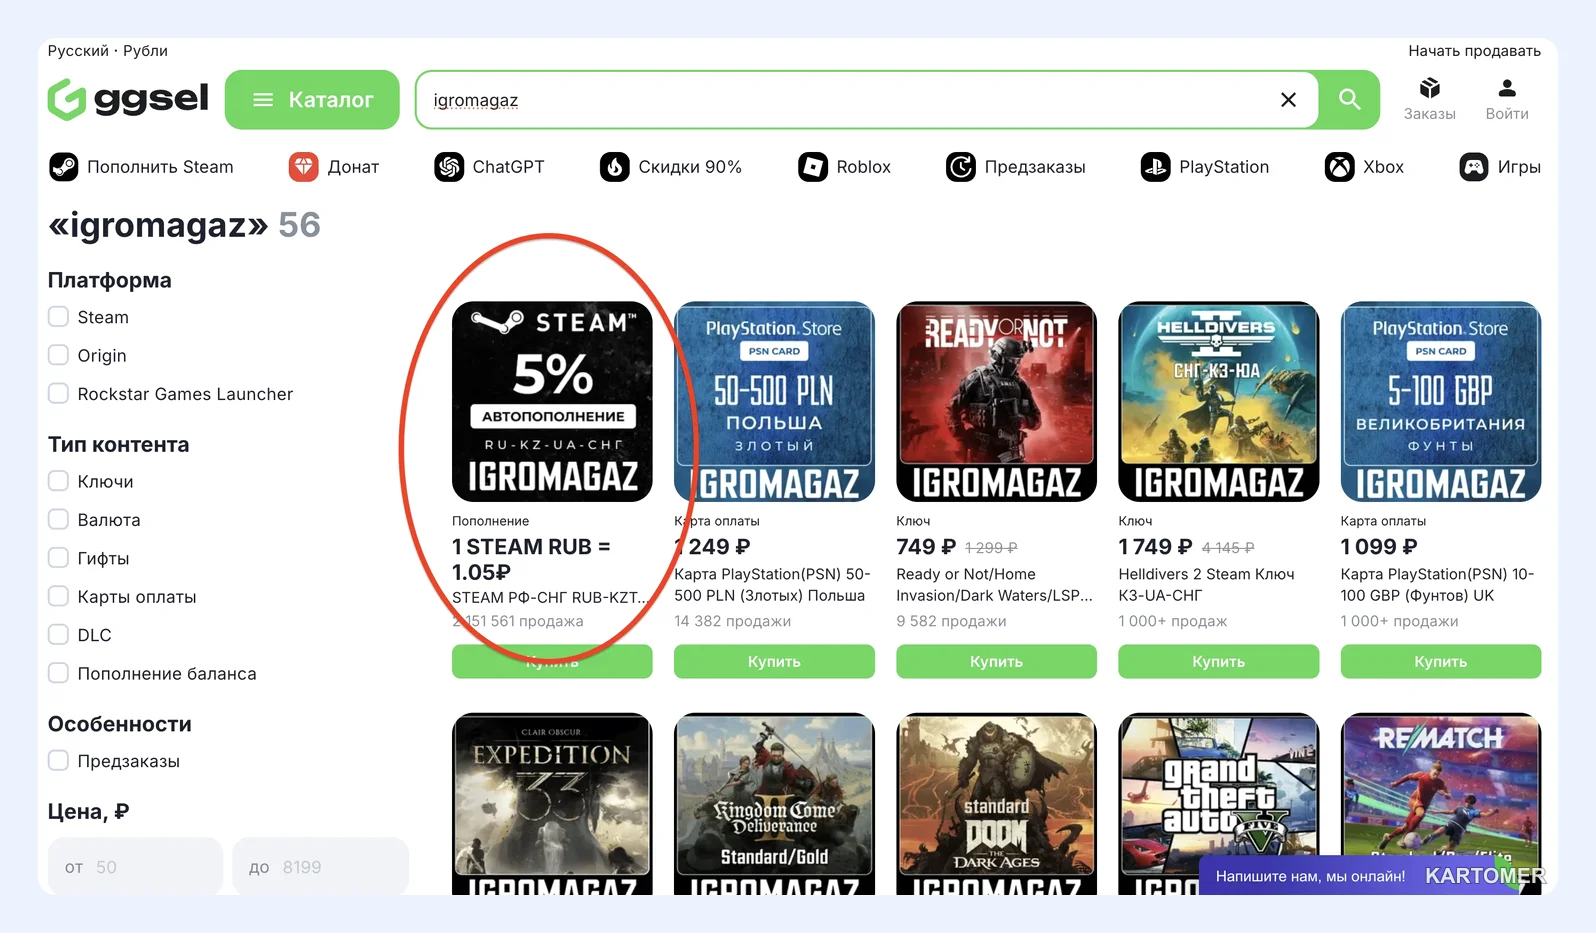Image resolution: width=1596 pixels, height=933 pixels.
Task: Click the Войти login icon
Action: pos(1507,100)
